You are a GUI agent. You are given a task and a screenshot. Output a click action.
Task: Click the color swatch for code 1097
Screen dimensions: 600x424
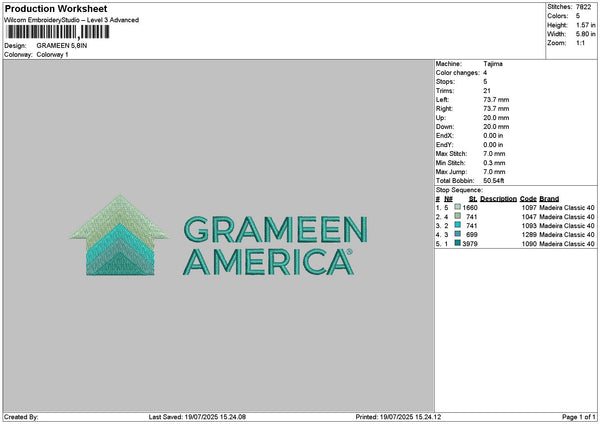coord(457,207)
